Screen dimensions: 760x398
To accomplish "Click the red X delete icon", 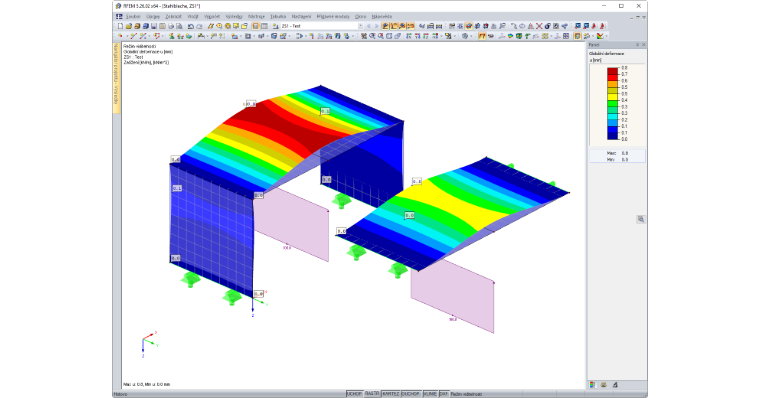I will [539, 26].
